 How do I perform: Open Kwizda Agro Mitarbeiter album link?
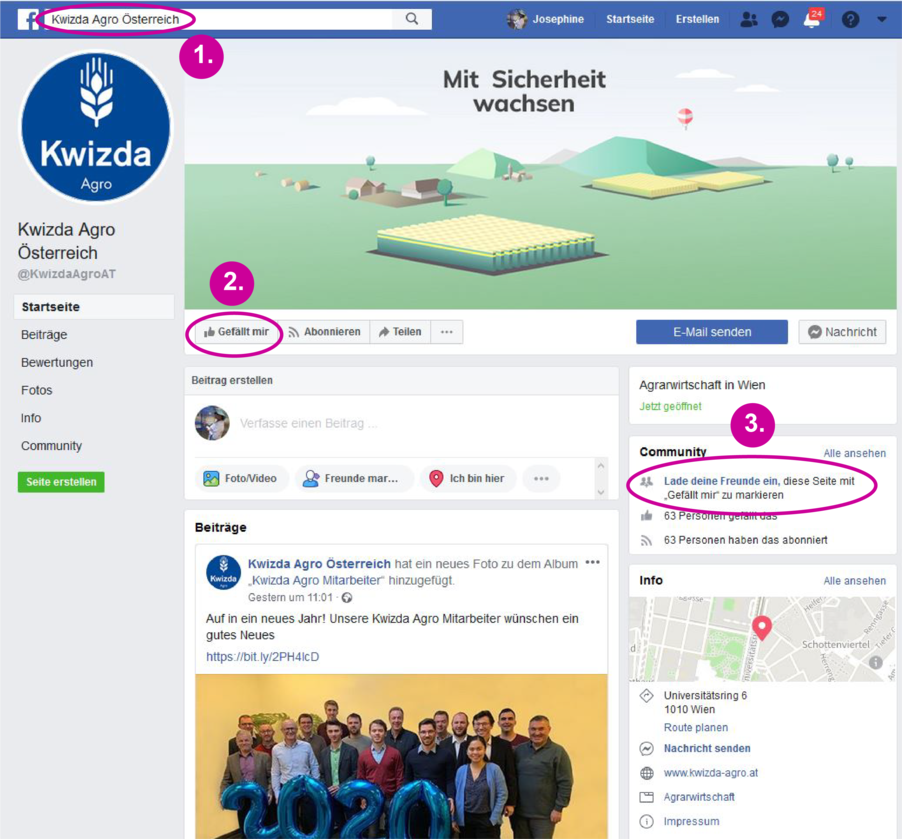[317, 580]
